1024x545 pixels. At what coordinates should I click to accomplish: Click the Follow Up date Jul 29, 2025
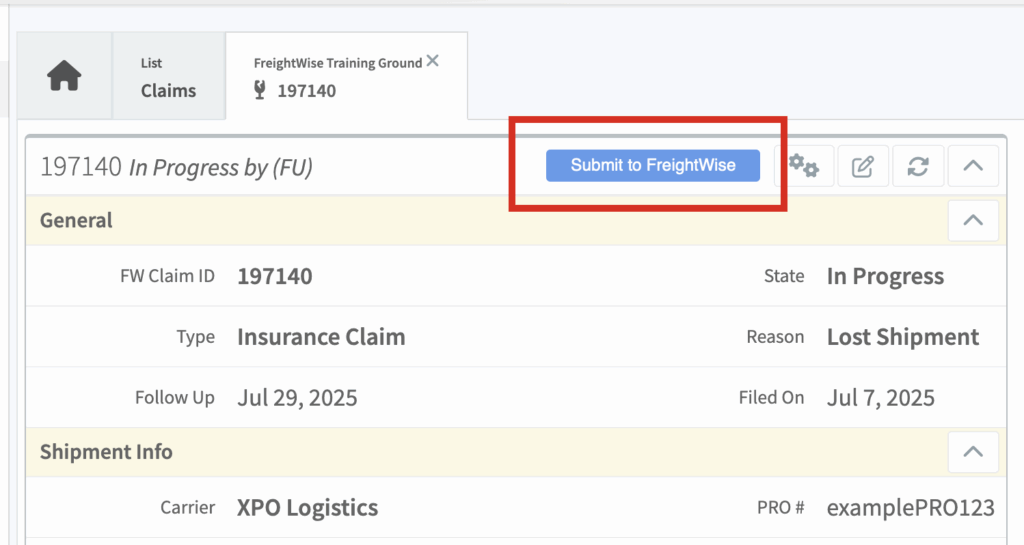297,398
